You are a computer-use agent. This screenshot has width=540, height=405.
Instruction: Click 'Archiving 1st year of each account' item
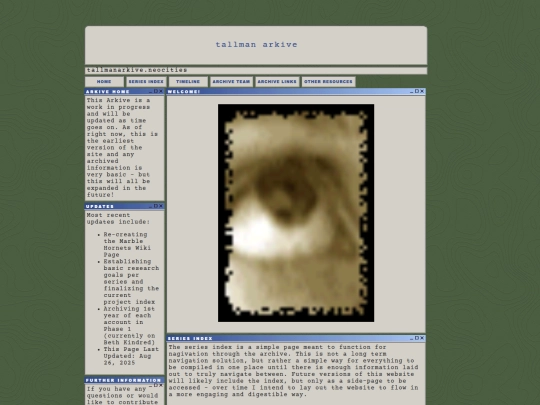[129, 325]
